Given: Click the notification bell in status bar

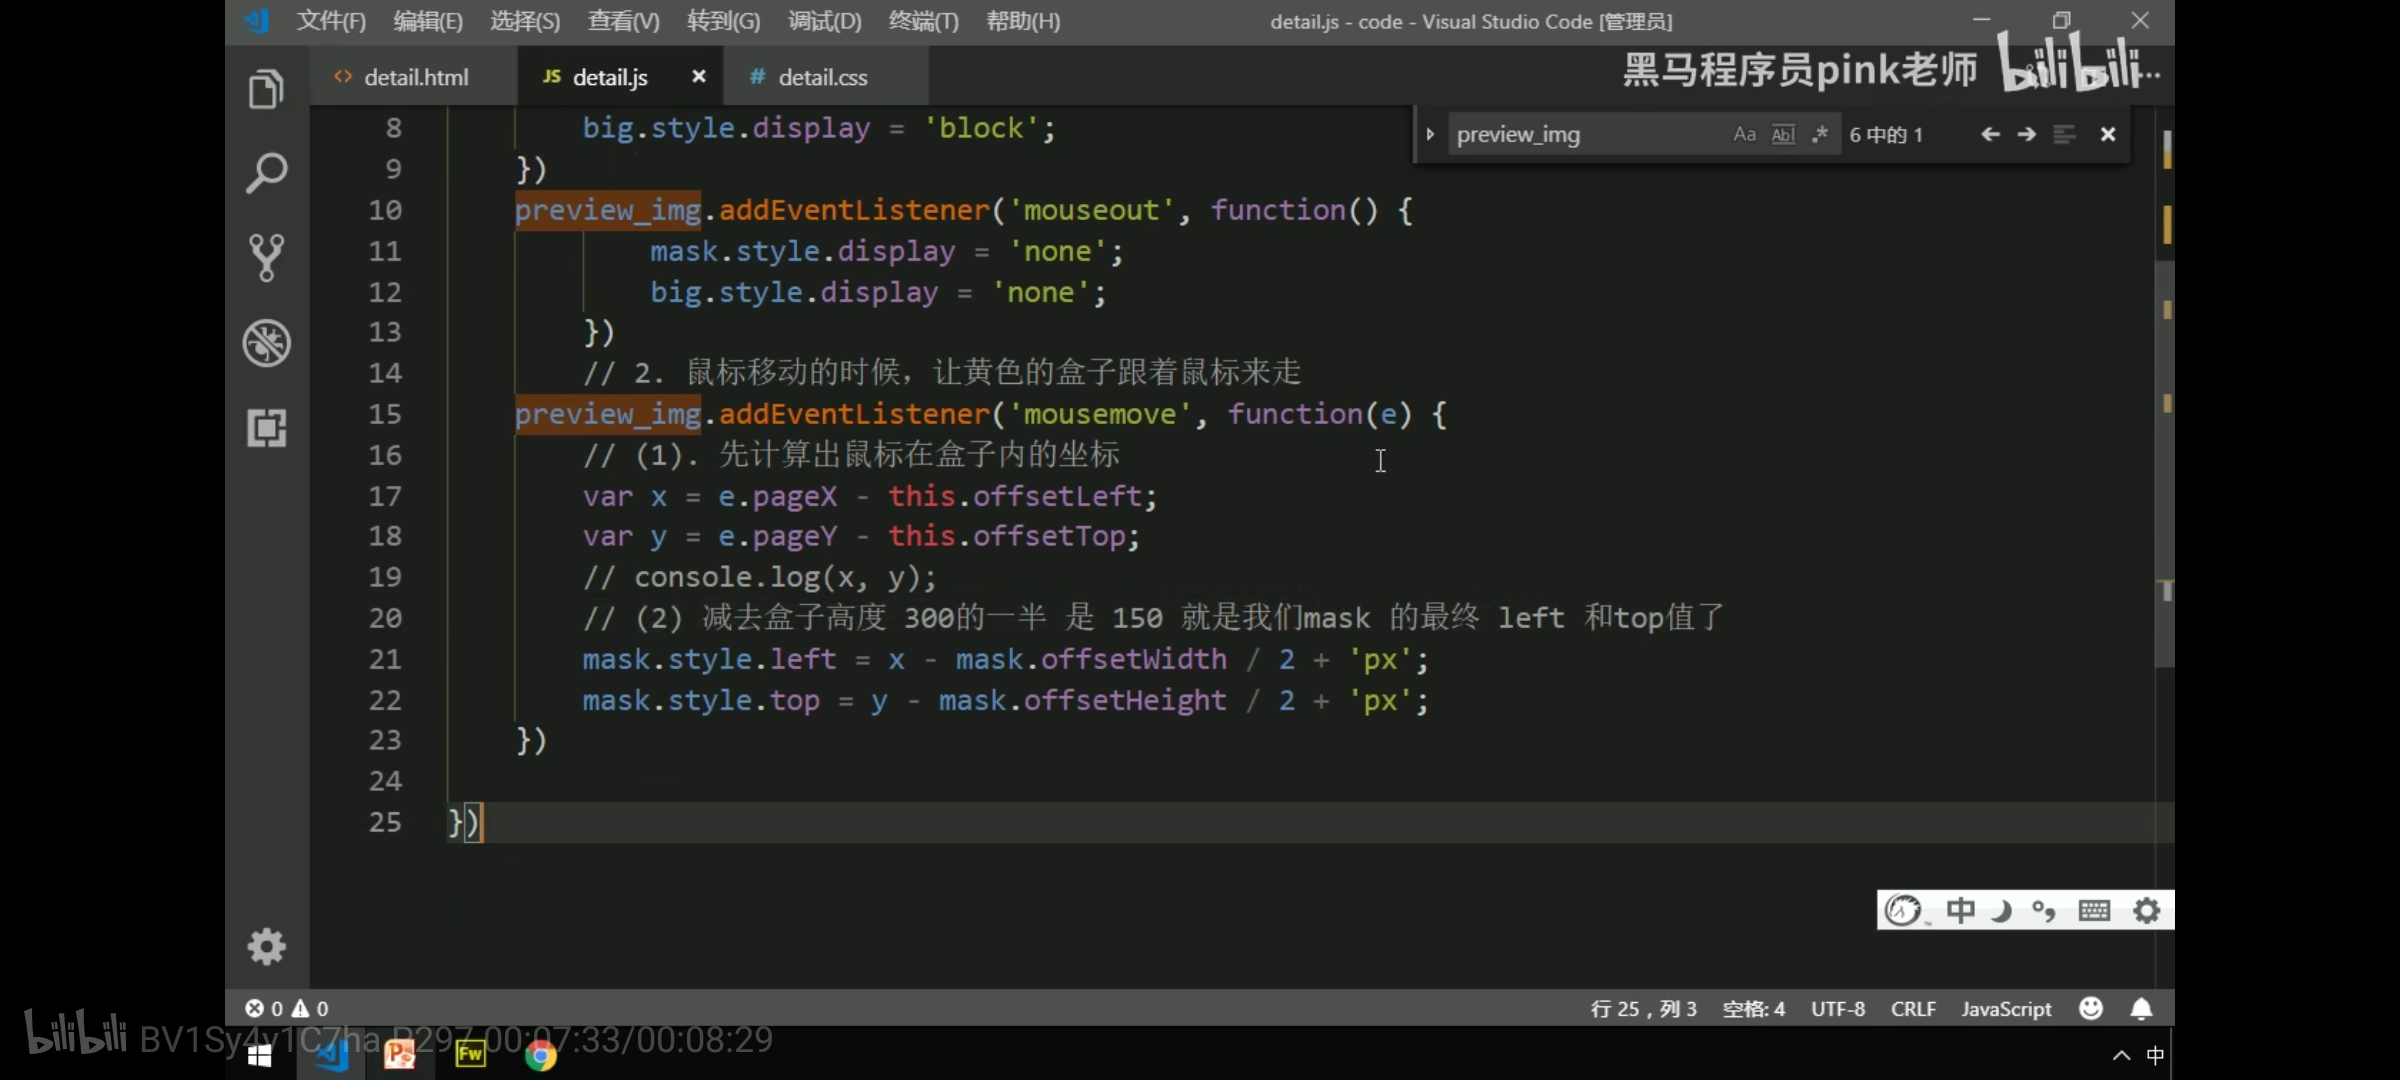Looking at the screenshot, I should 2141,1008.
